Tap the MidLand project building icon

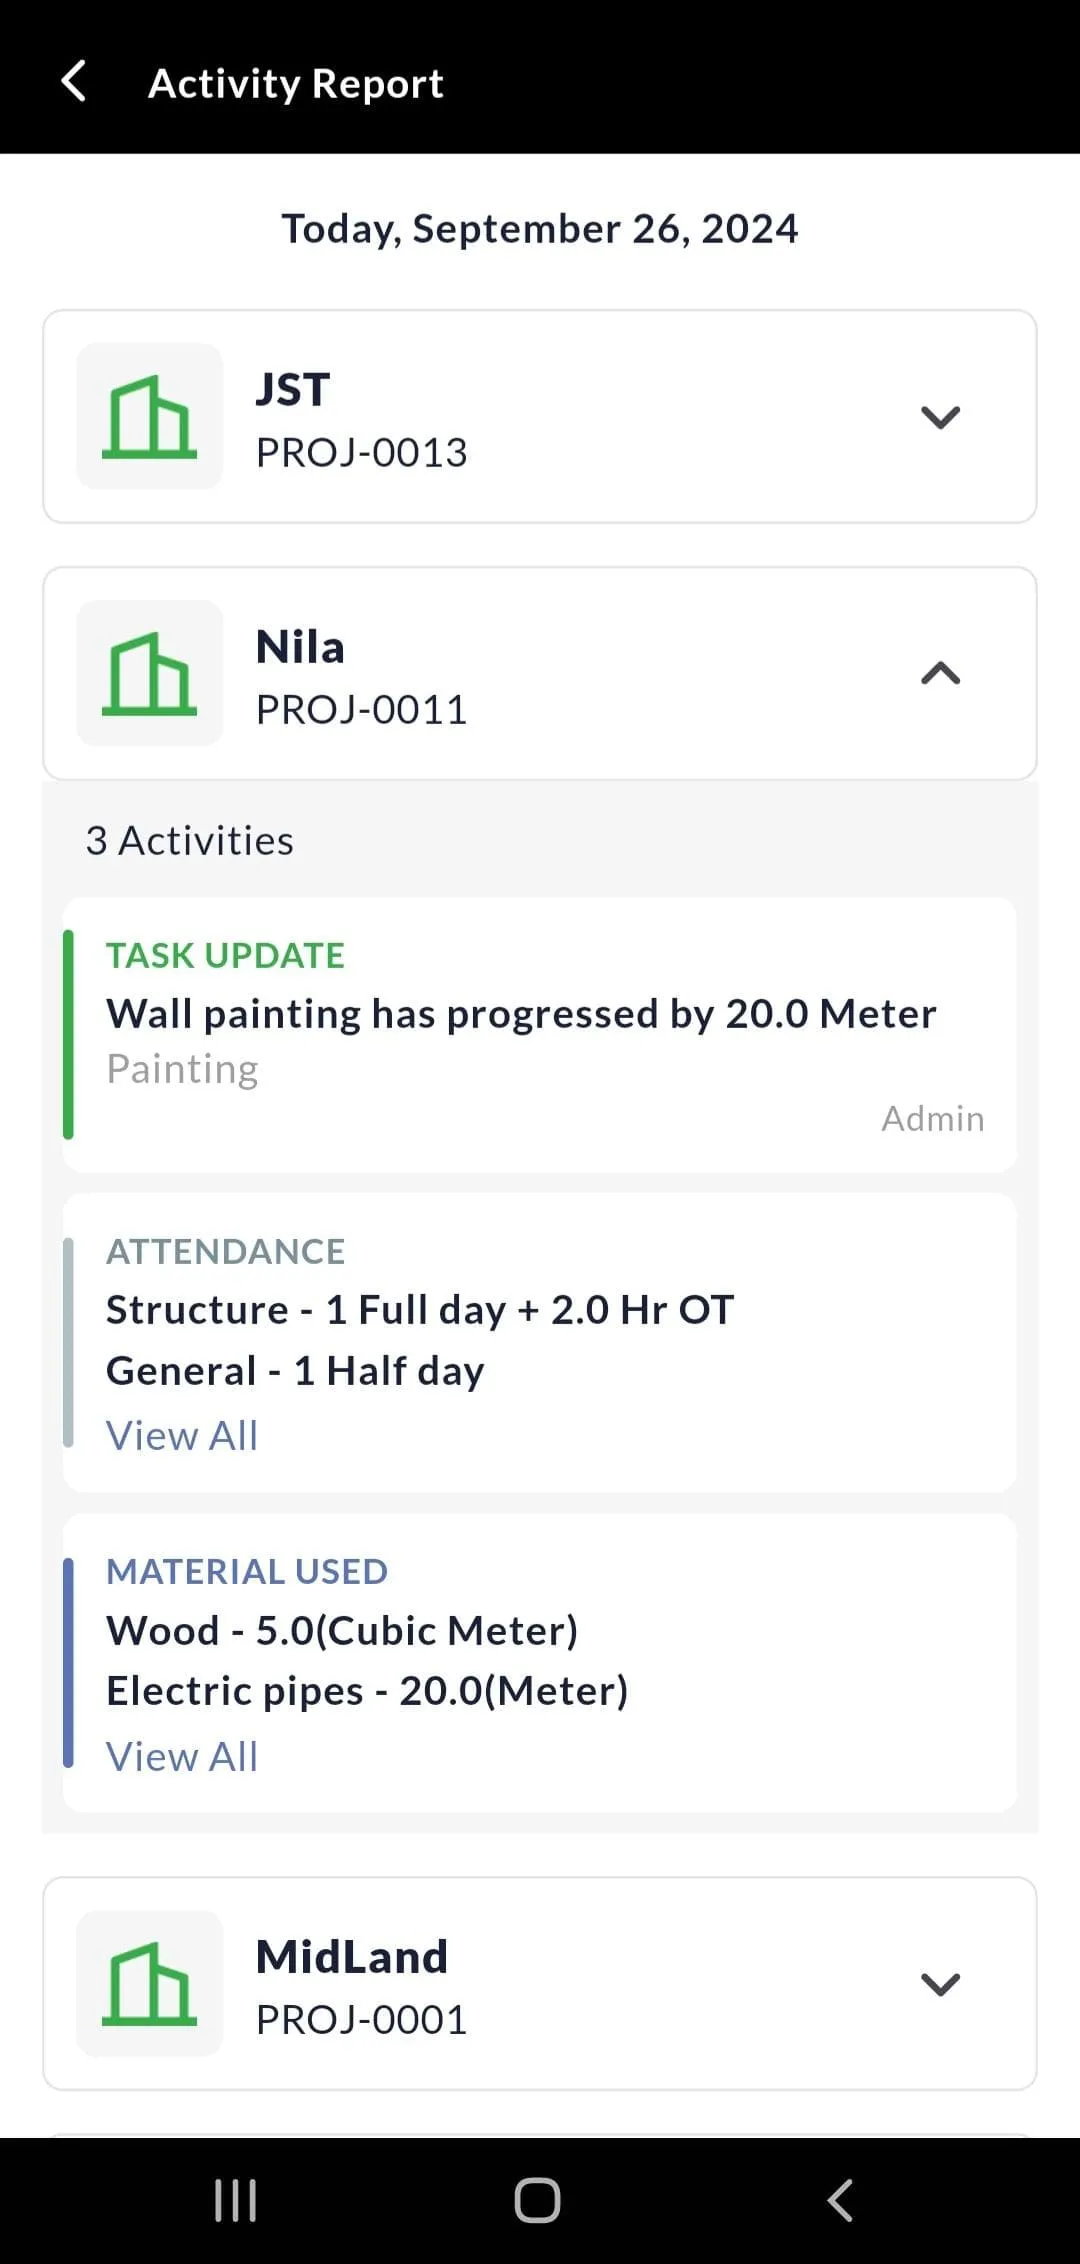pos(150,1983)
